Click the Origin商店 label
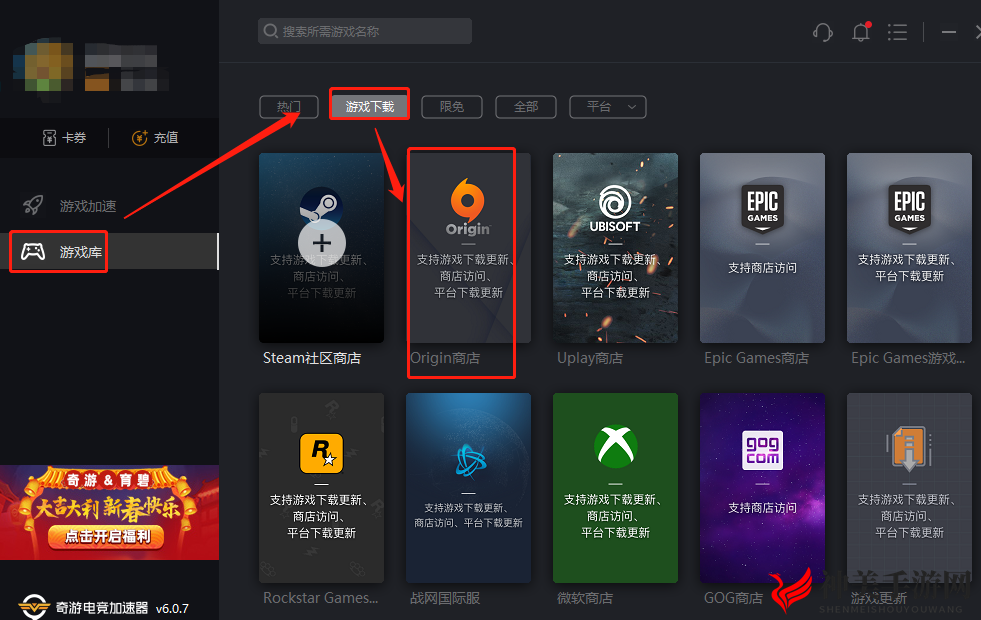Viewport: 981px width, 620px height. (445, 358)
